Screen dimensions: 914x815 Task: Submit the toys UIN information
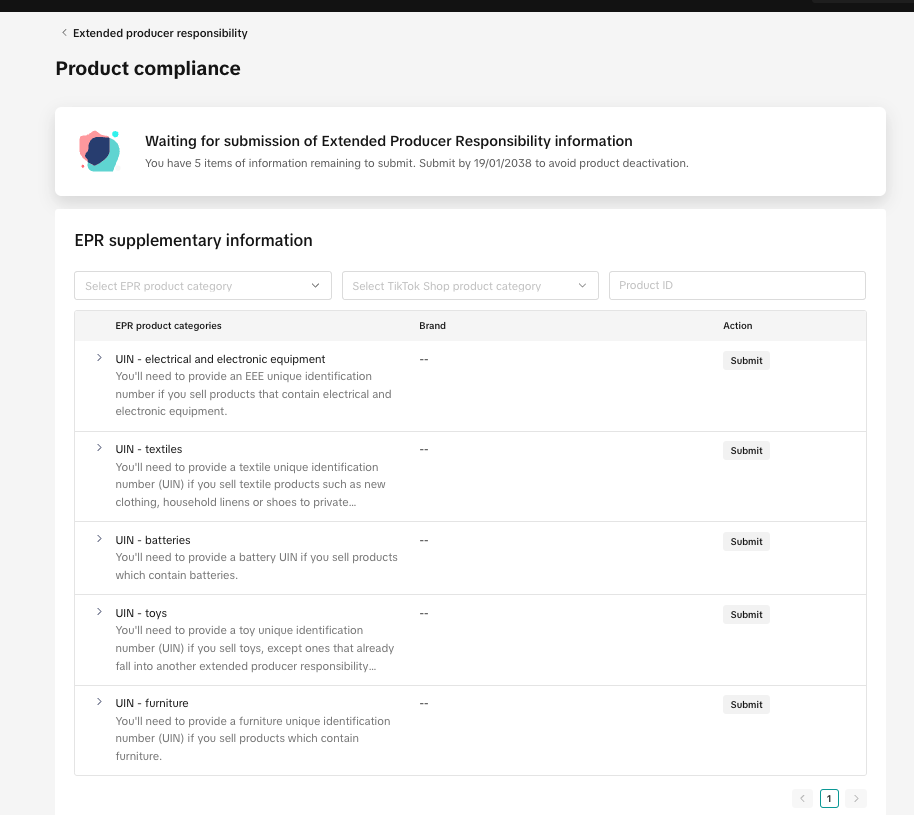pos(746,614)
